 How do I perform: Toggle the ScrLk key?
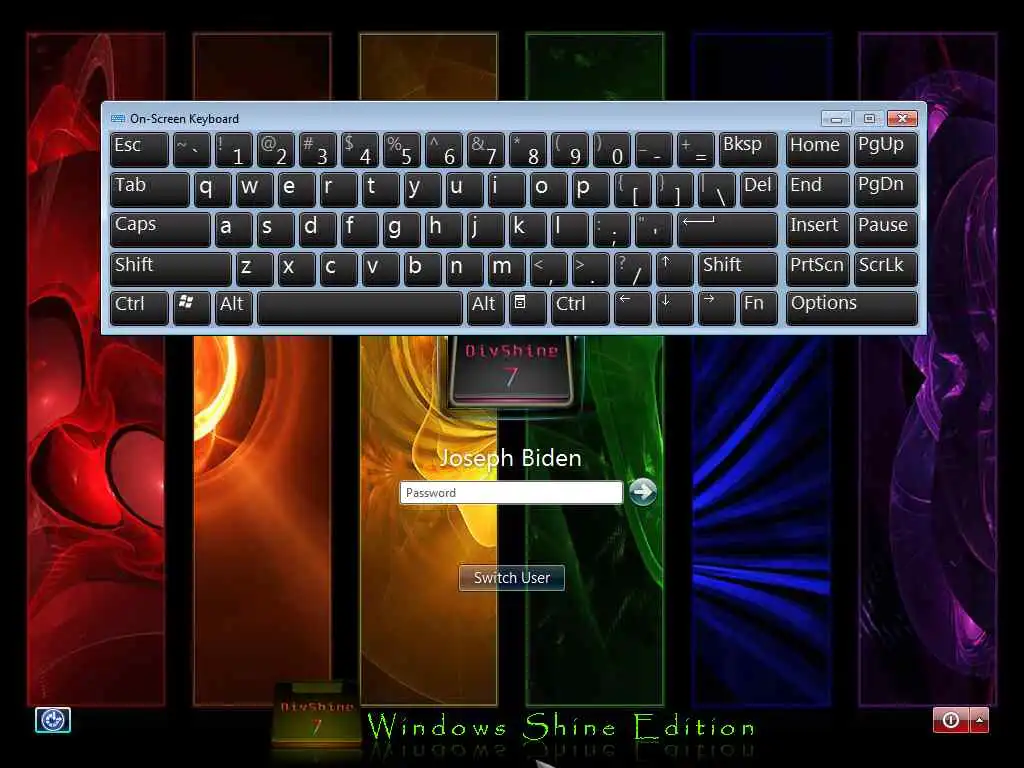point(886,268)
